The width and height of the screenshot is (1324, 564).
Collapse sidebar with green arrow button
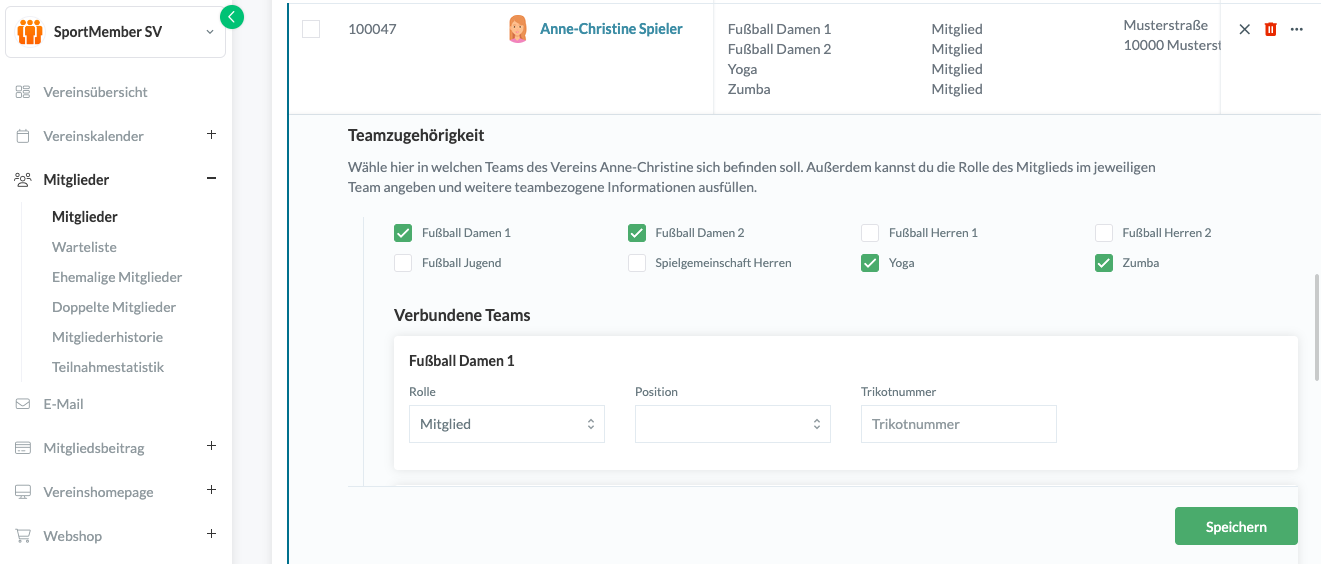click(x=232, y=16)
